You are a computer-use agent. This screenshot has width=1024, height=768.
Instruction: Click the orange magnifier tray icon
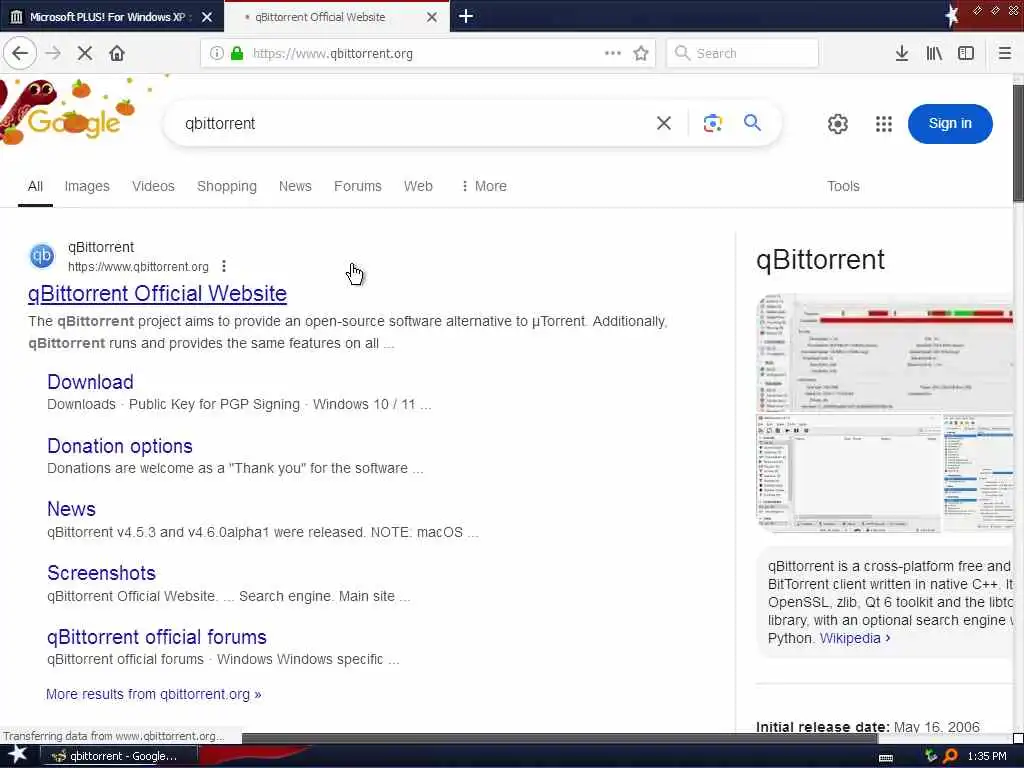pyautogui.click(x=951, y=756)
